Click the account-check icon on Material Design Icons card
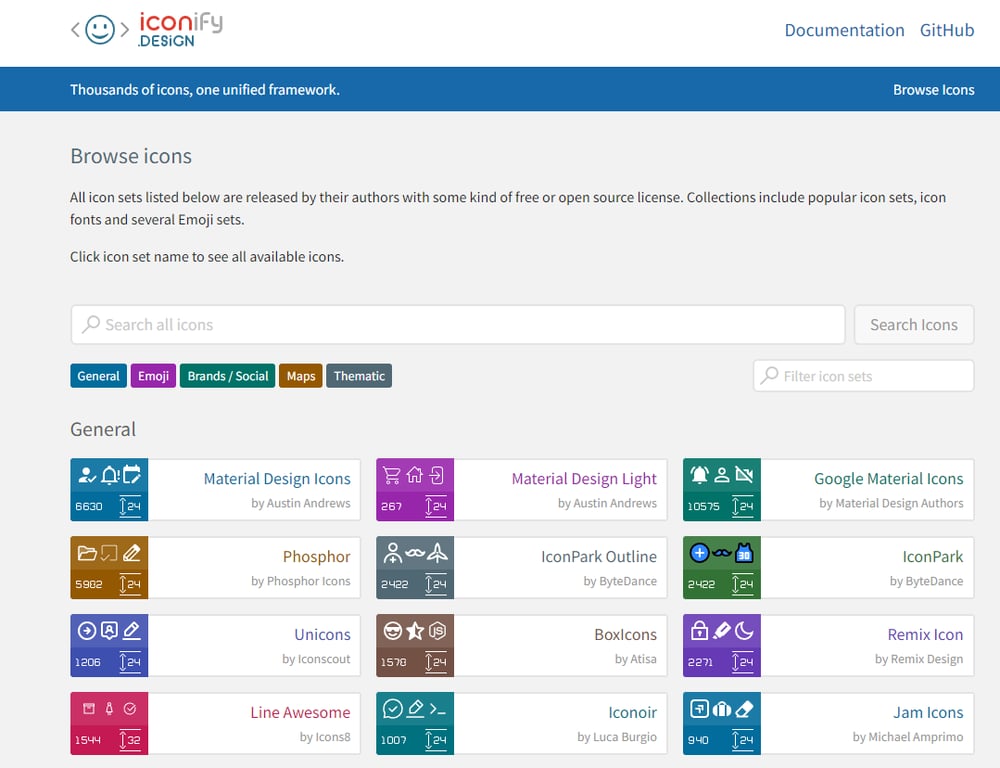1000x768 pixels. (87, 475)
